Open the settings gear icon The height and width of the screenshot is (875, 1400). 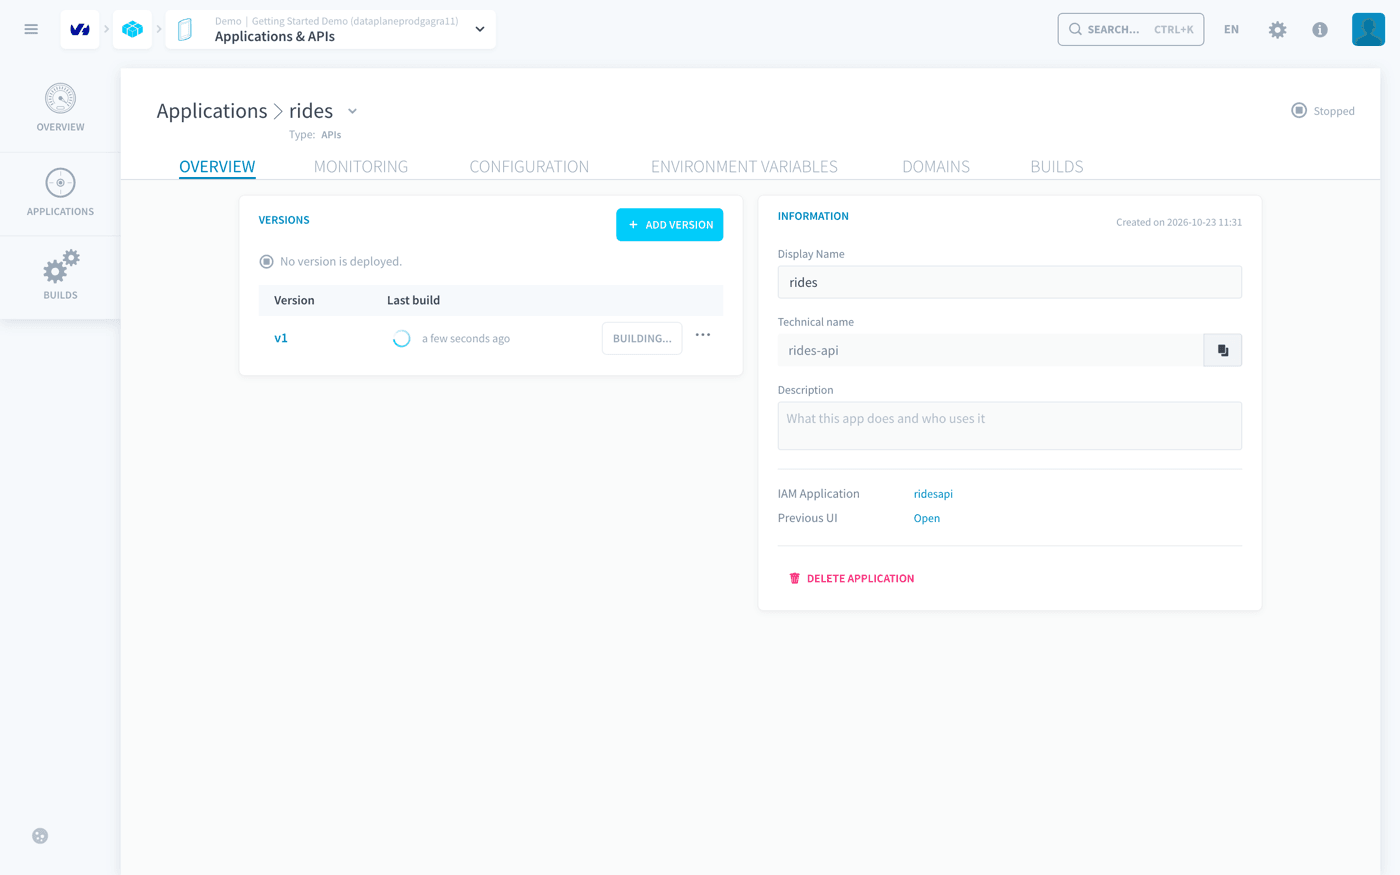point(1277,30)
